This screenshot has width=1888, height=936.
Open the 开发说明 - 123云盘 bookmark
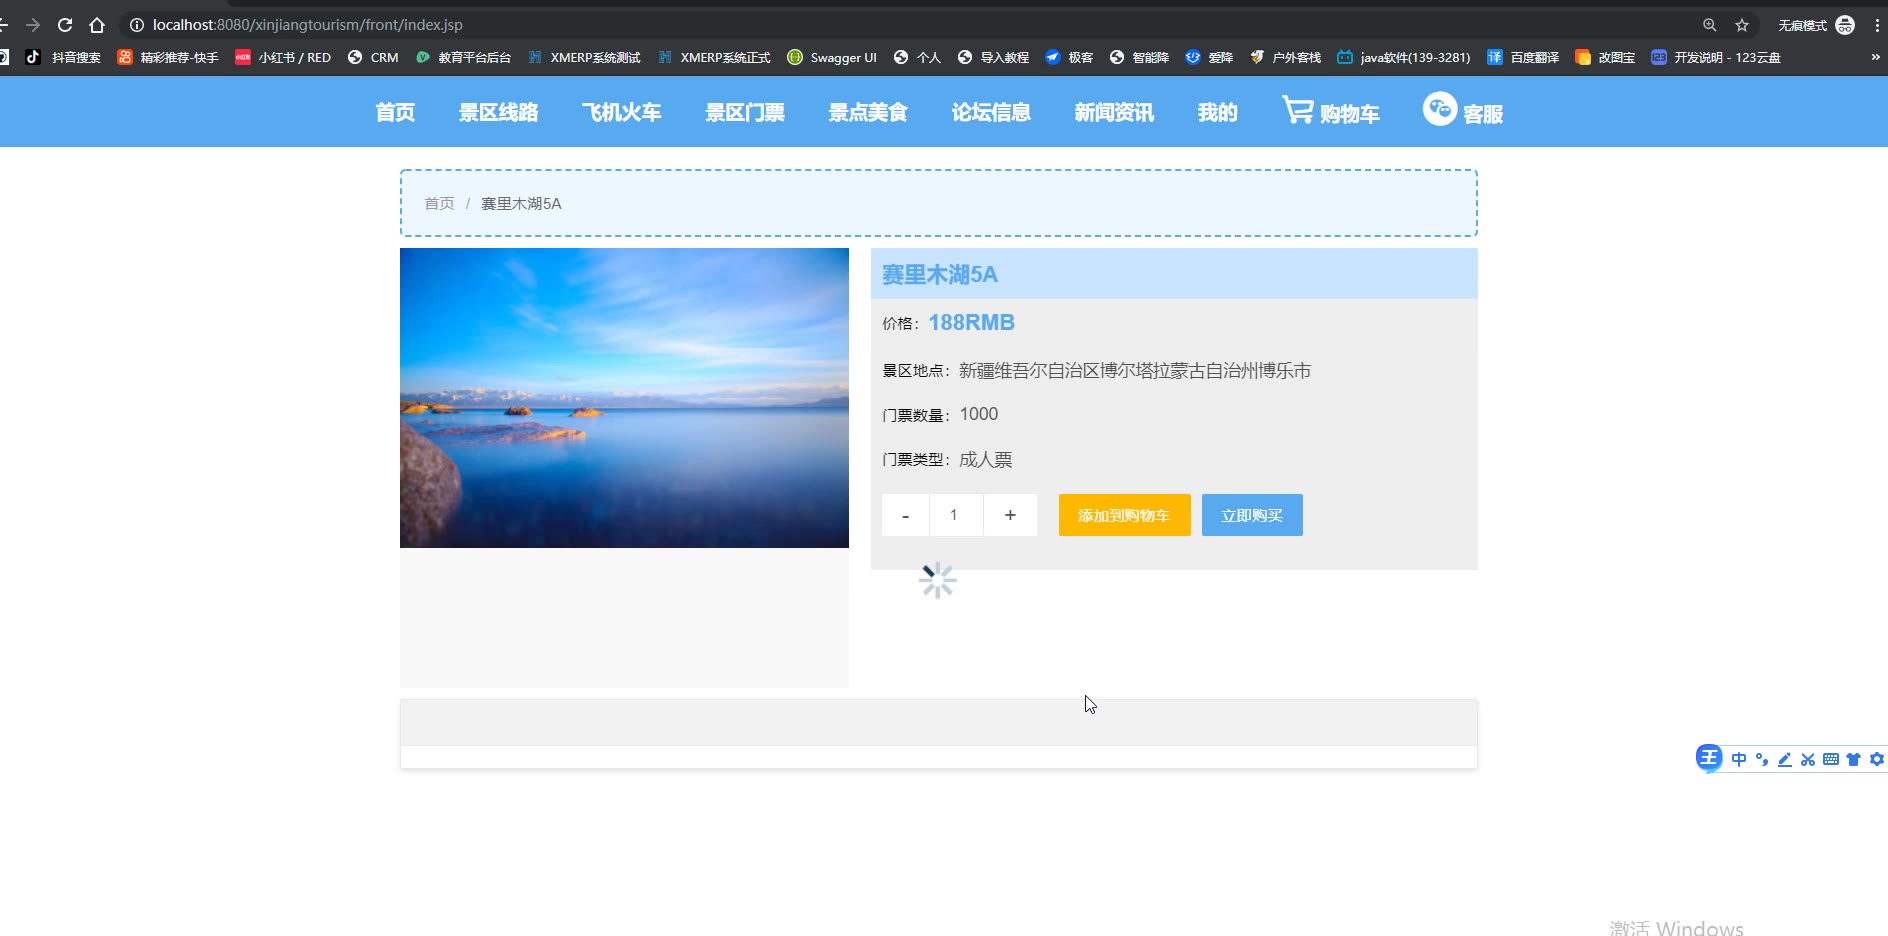[1716, 58]
